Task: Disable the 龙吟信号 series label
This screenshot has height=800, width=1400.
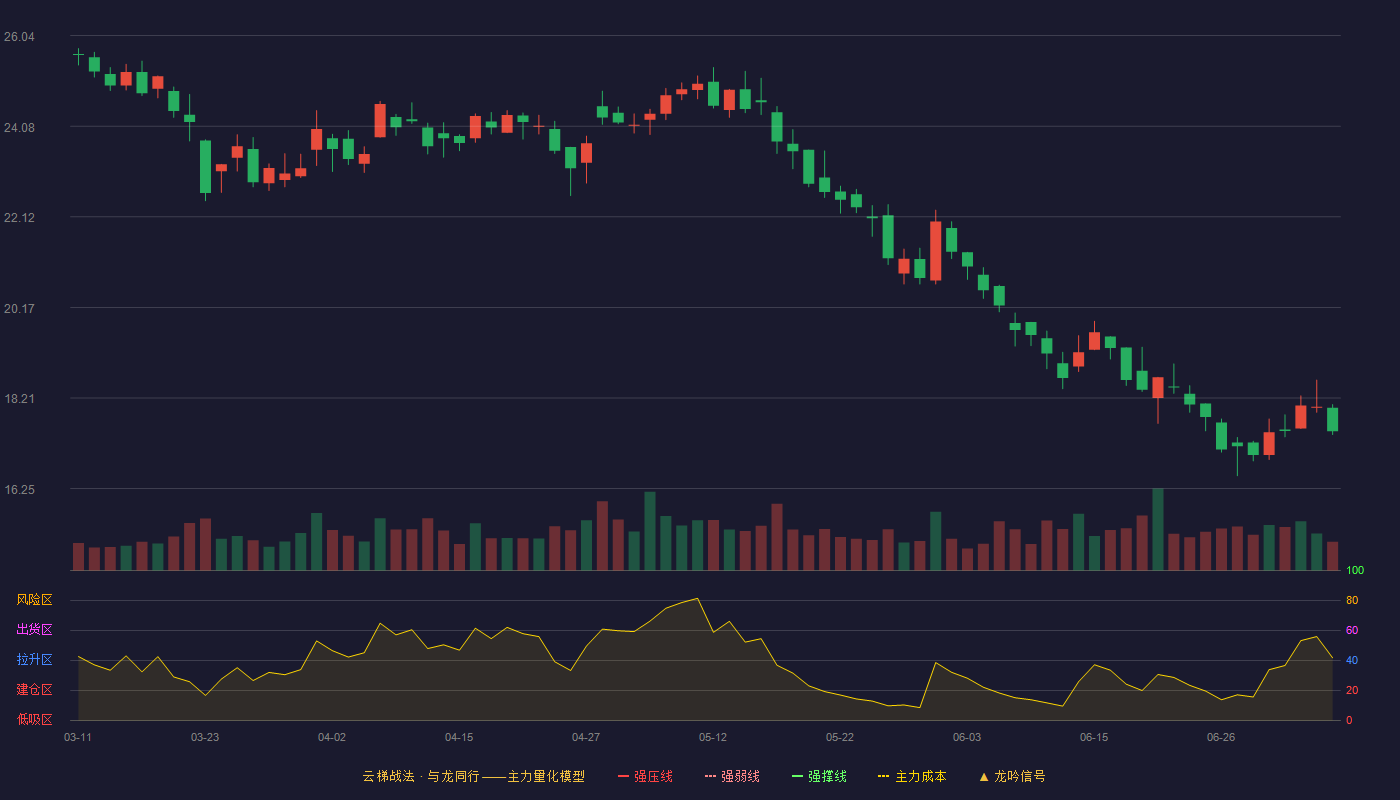Action: tap(1020, 776)
